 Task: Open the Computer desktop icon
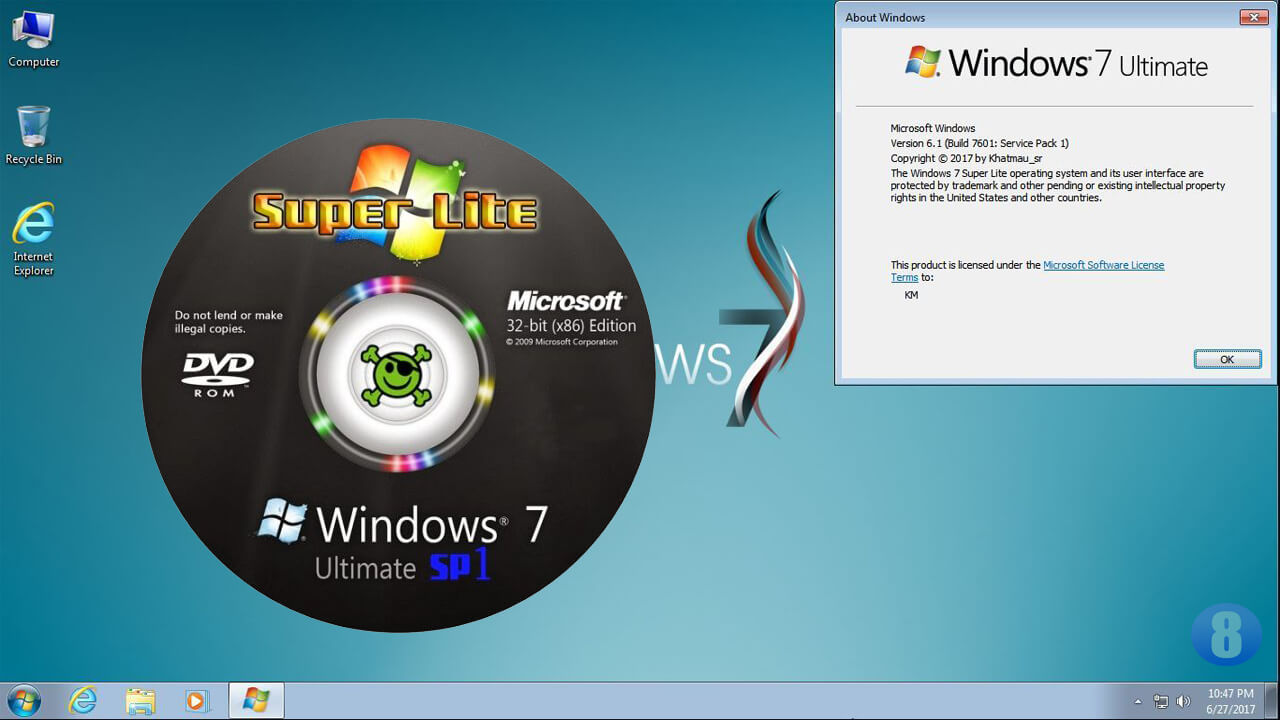coord(33,39)
